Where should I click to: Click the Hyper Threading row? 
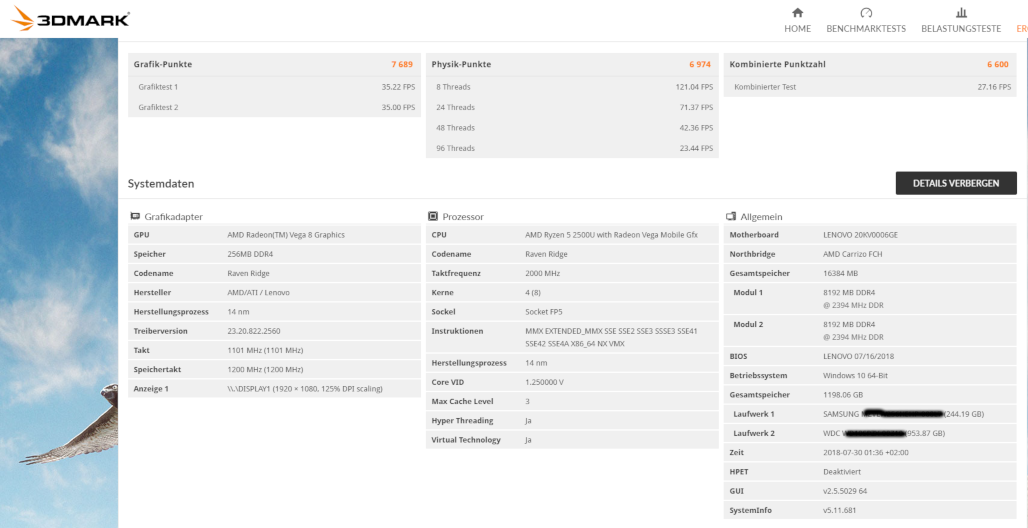[x=572, y=420]
